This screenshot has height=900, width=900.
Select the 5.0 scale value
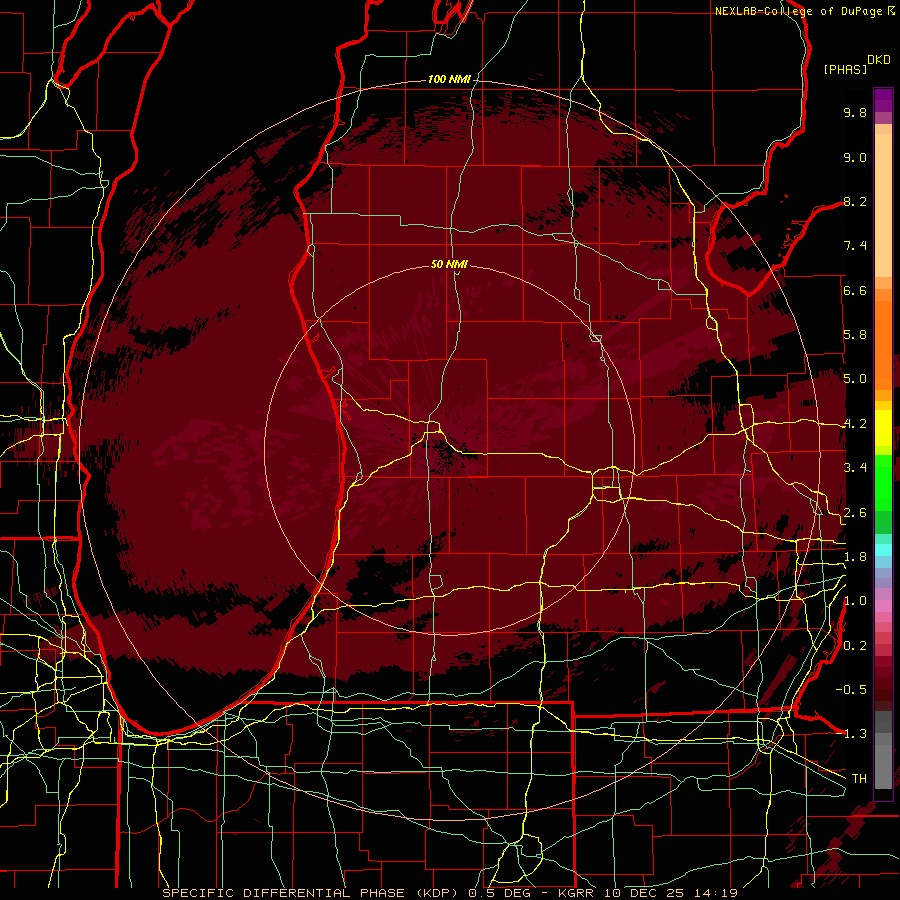pos(855,379)
